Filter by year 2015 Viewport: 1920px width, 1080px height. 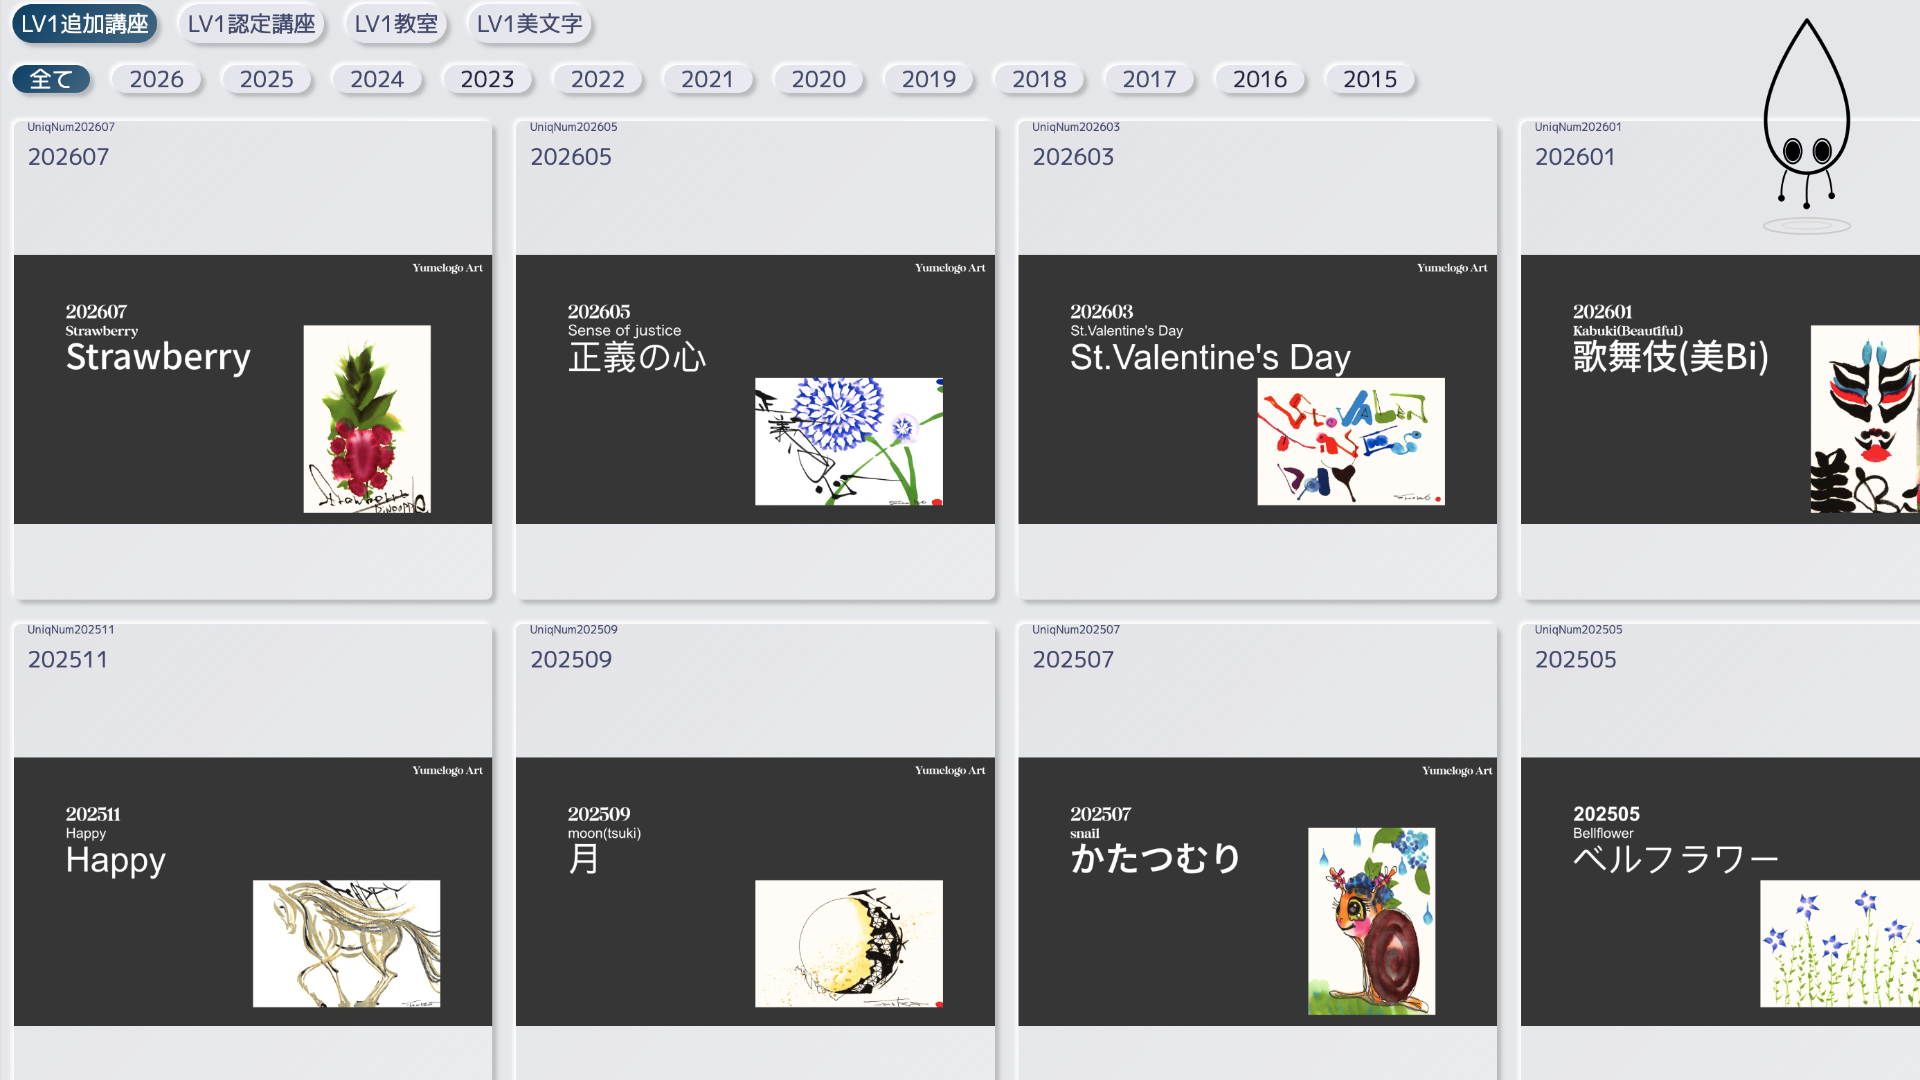tap(1370, 79)
